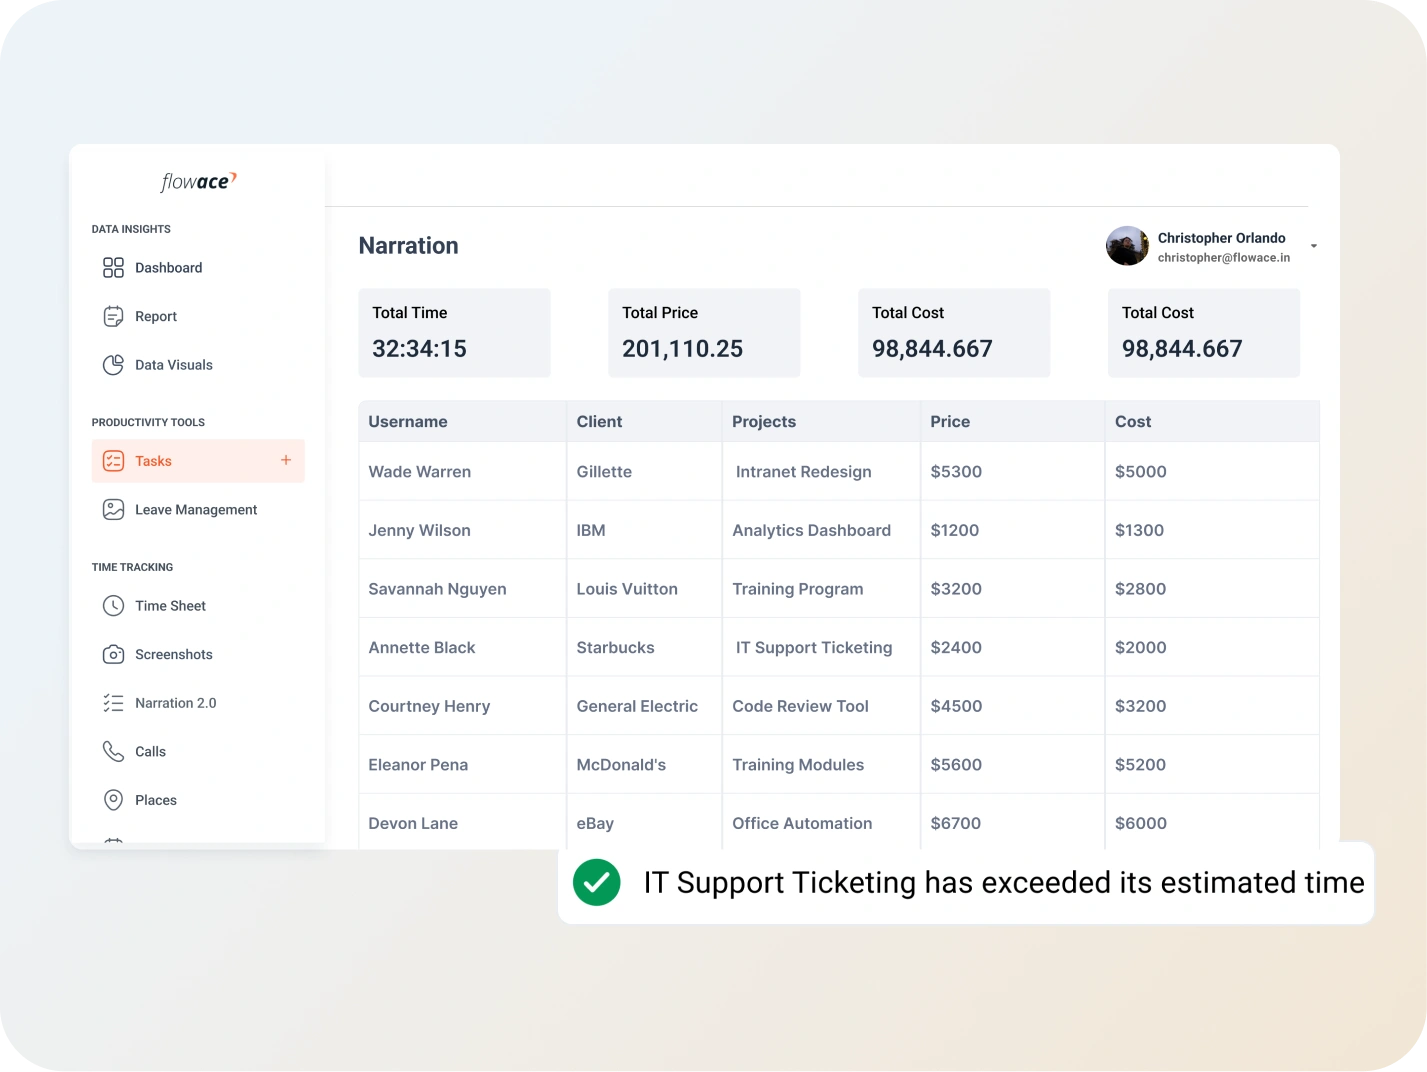Sort by the Username column header
This screenshot has width=1427, height=1072.
point(408,422)
